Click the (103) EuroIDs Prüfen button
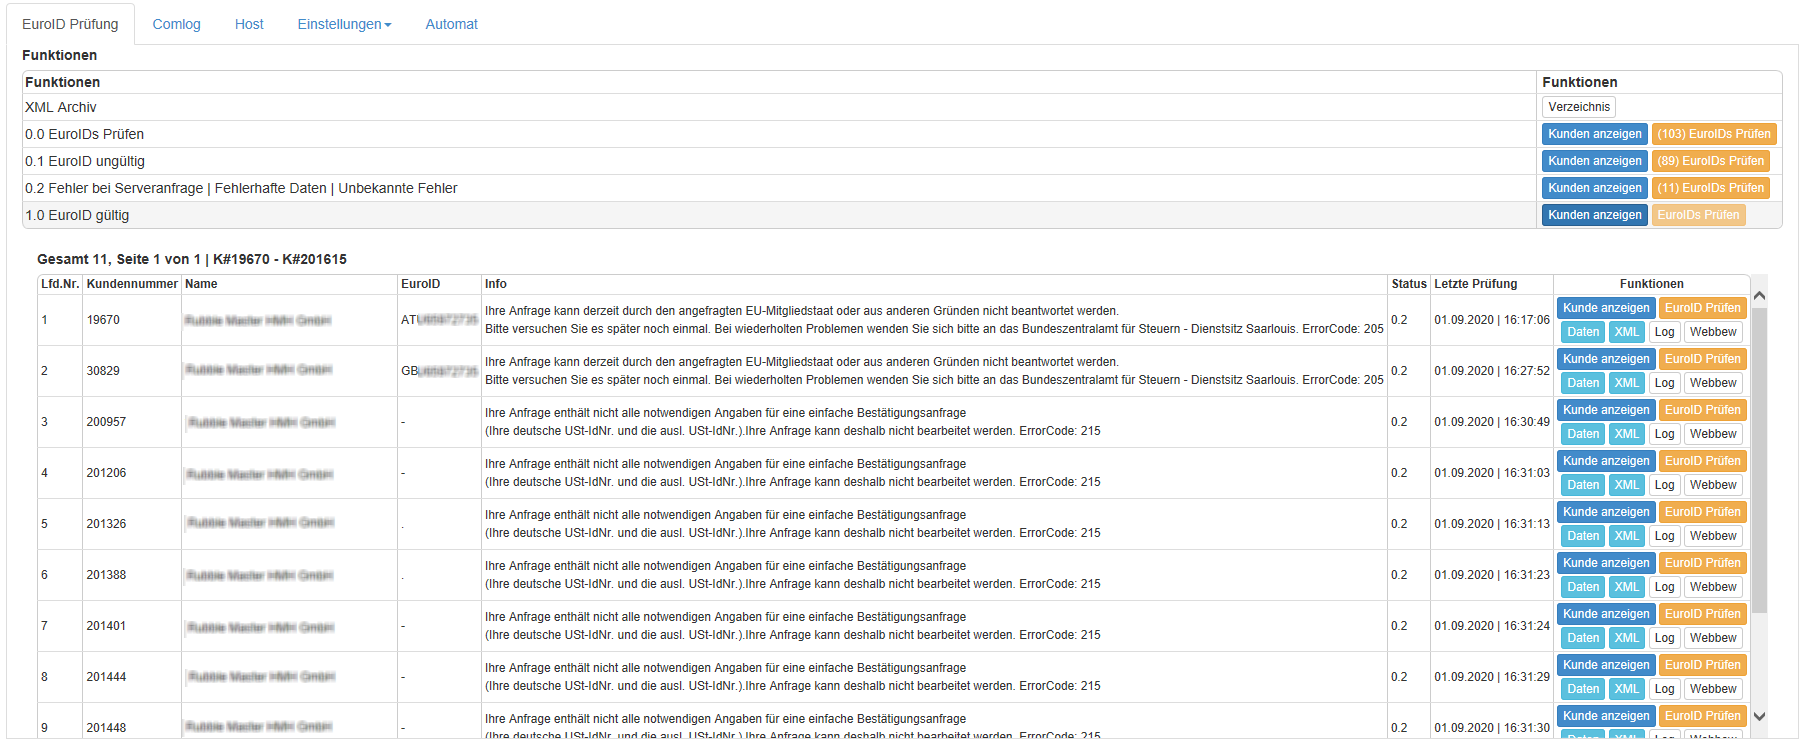The width and height of the screenshot is (1806, 746). tap(1713, 134)
